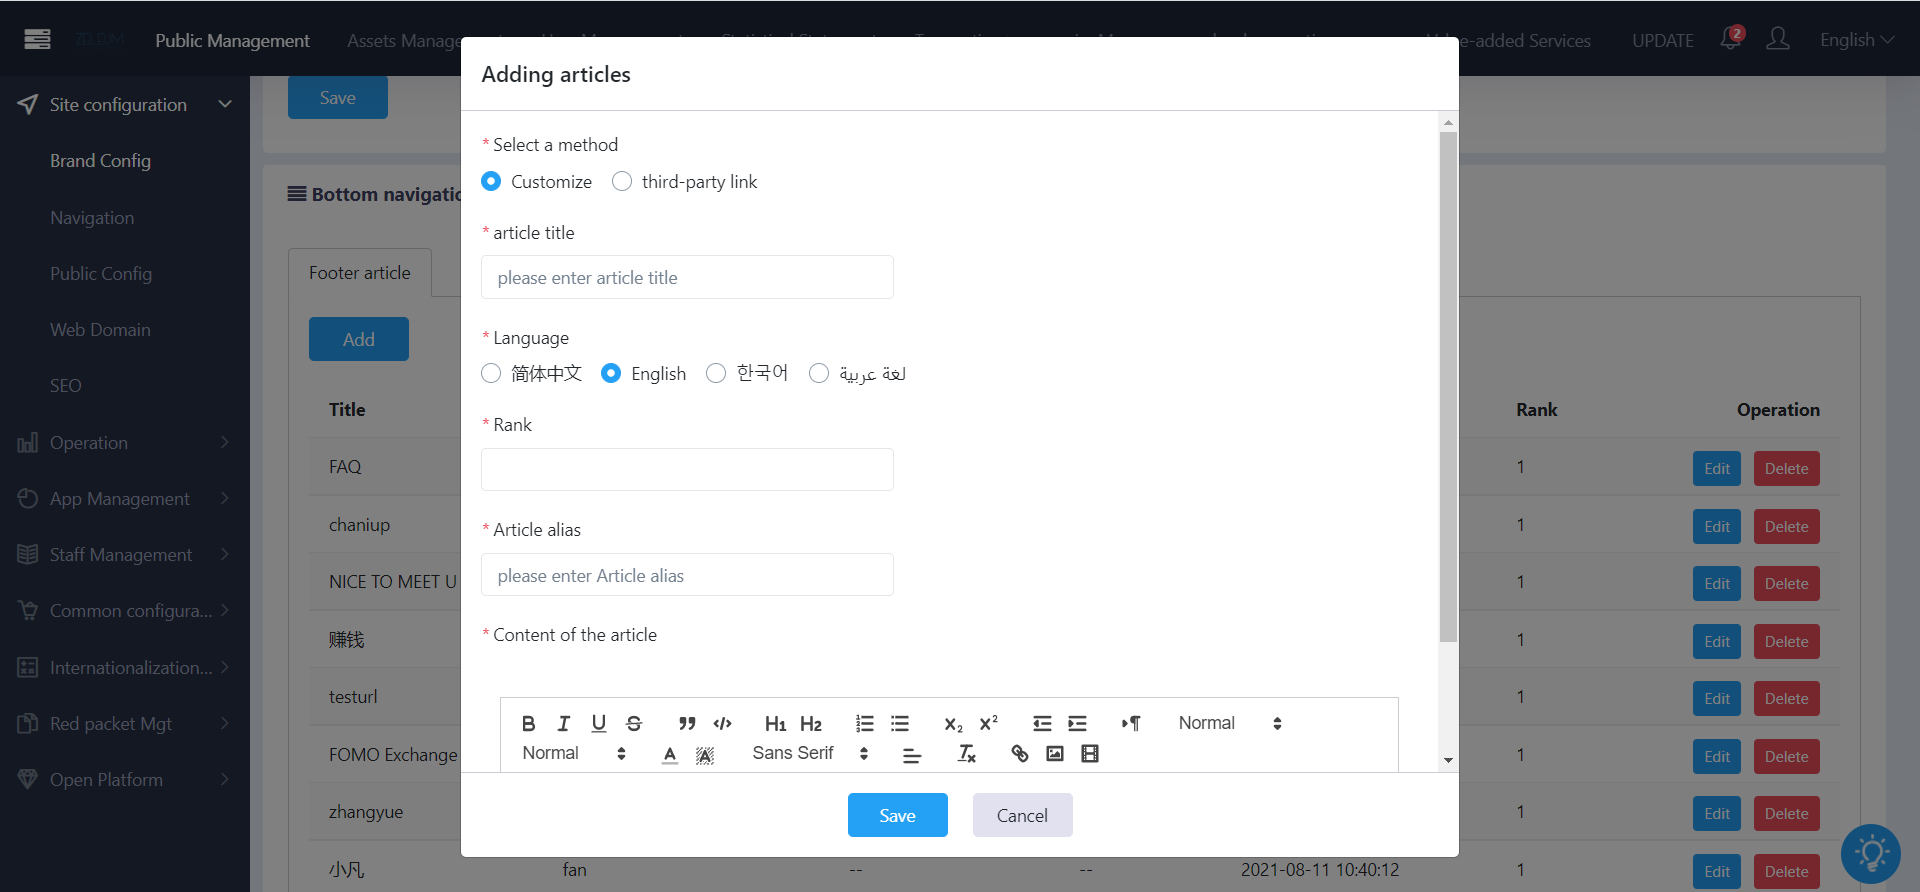Choose 简体中文 as the article language
Viewport: 1920px width, 892px height.
click(x=531, y=373)
